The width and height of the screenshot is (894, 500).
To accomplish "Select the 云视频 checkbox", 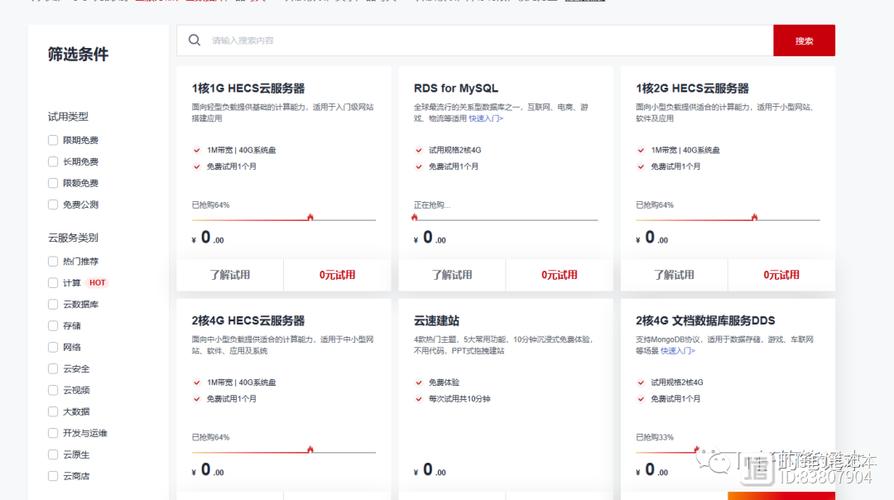I will 53,391.
